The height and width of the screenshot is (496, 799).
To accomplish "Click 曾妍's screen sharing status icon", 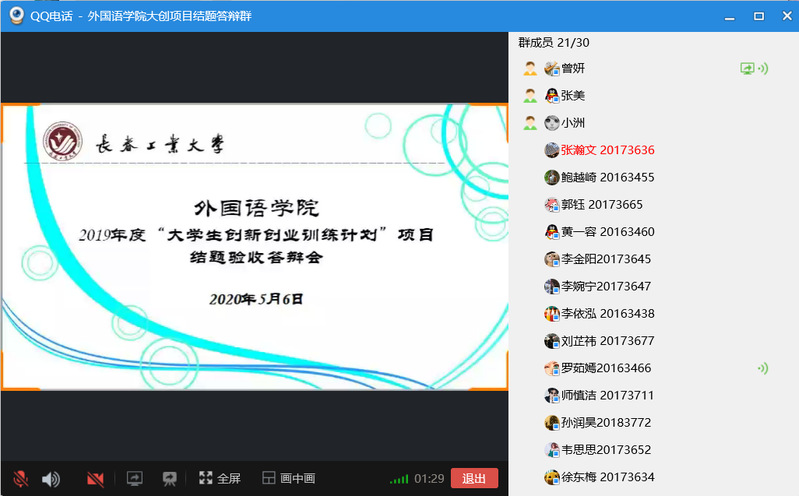I will tap(746, 69).
